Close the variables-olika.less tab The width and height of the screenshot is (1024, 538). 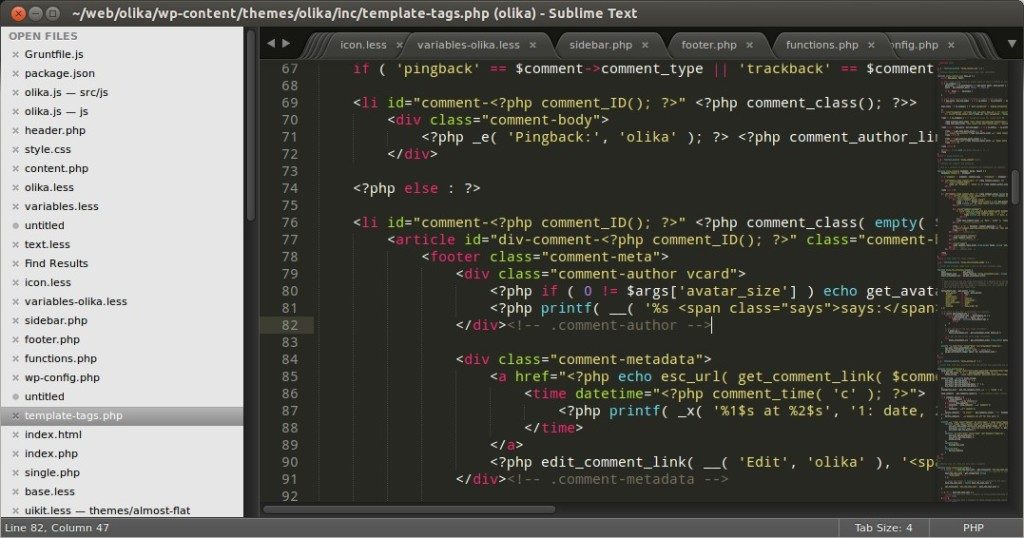coord(533,45)
